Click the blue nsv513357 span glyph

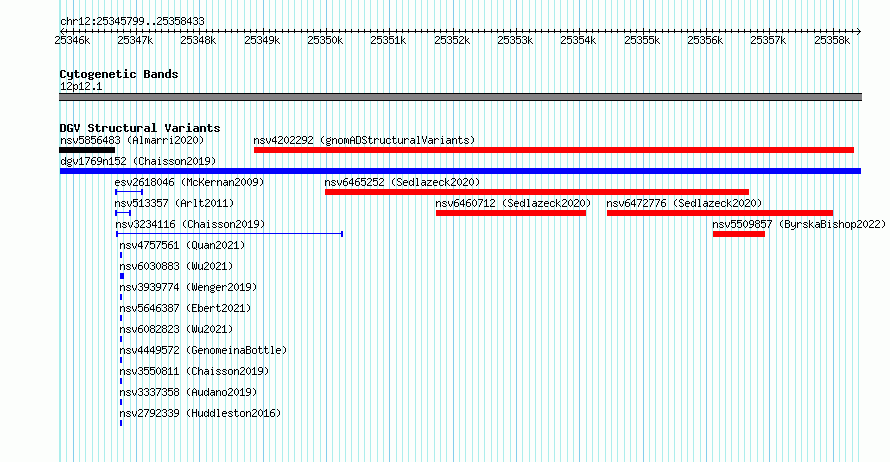pos(123,213)
